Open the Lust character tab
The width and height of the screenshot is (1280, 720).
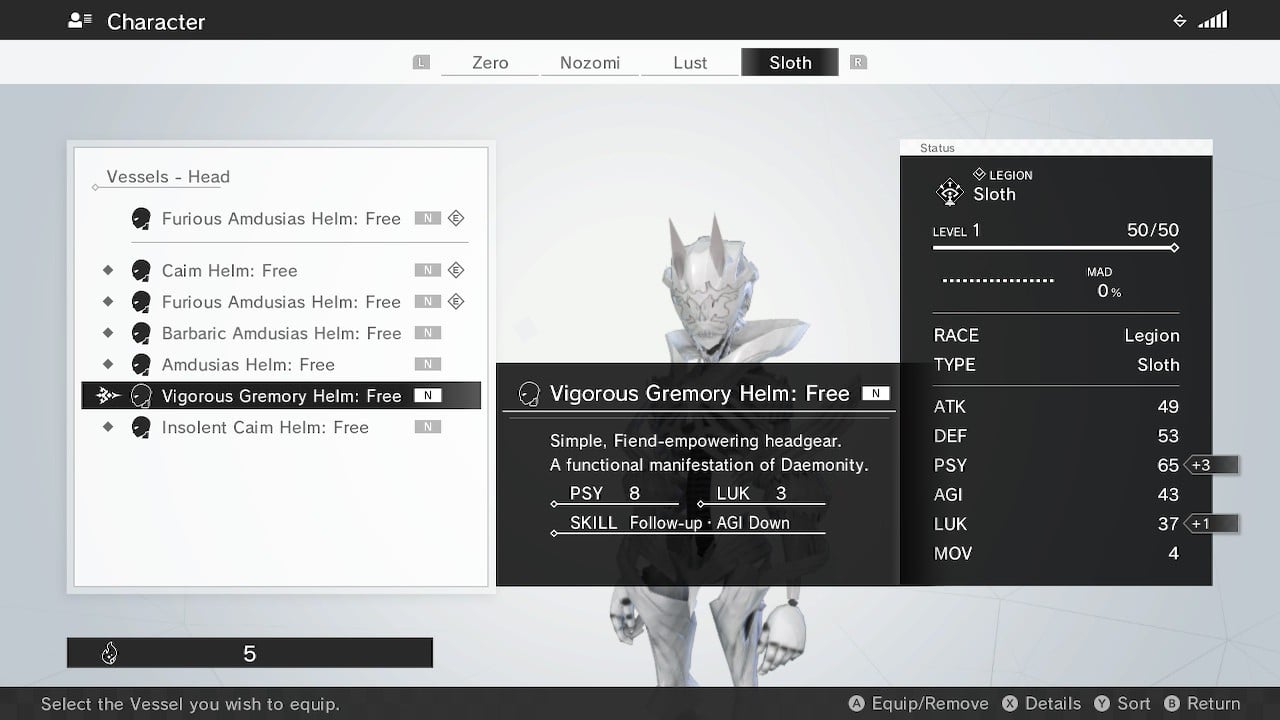690,62
